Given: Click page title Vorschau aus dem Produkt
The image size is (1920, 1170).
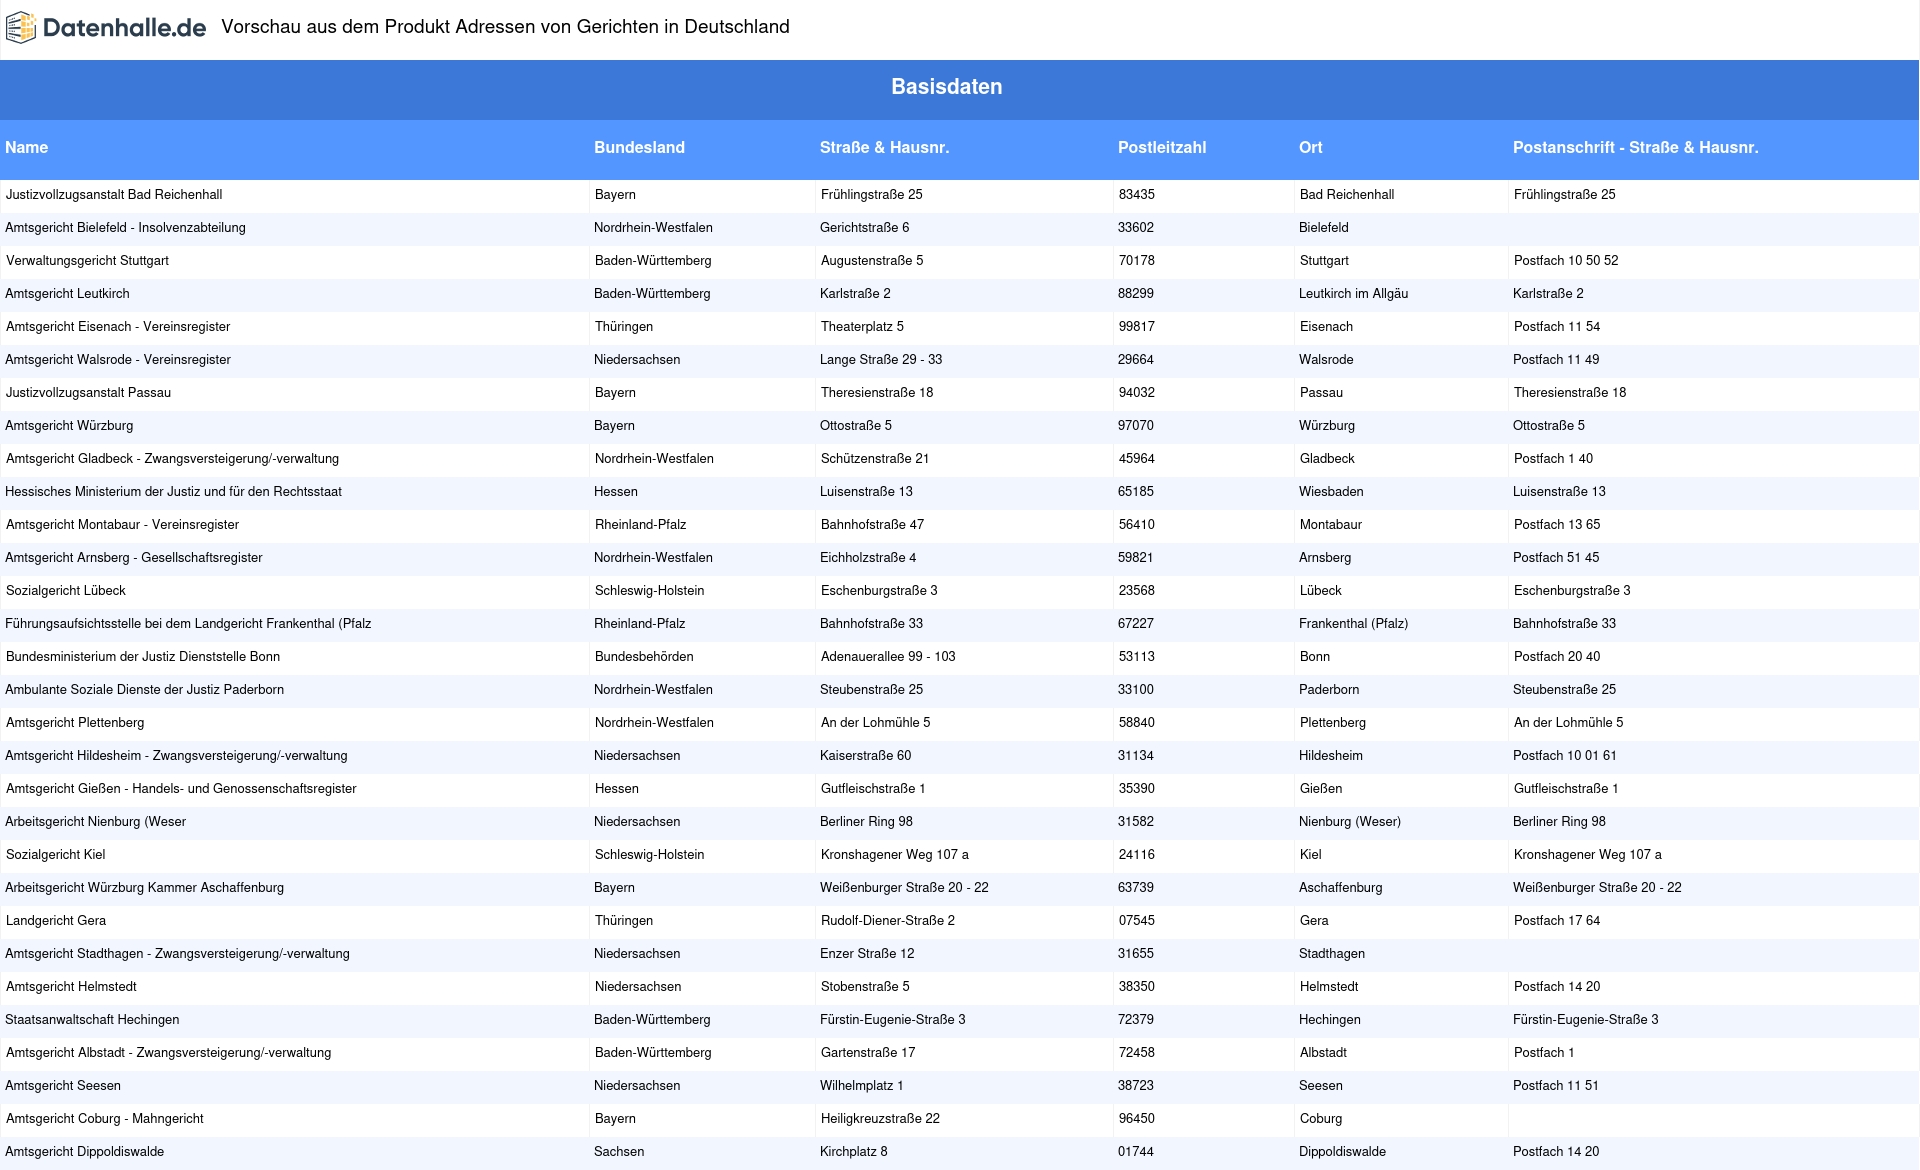Looking at the screenshot, I should pyautogui.click(x=505, y=27).
